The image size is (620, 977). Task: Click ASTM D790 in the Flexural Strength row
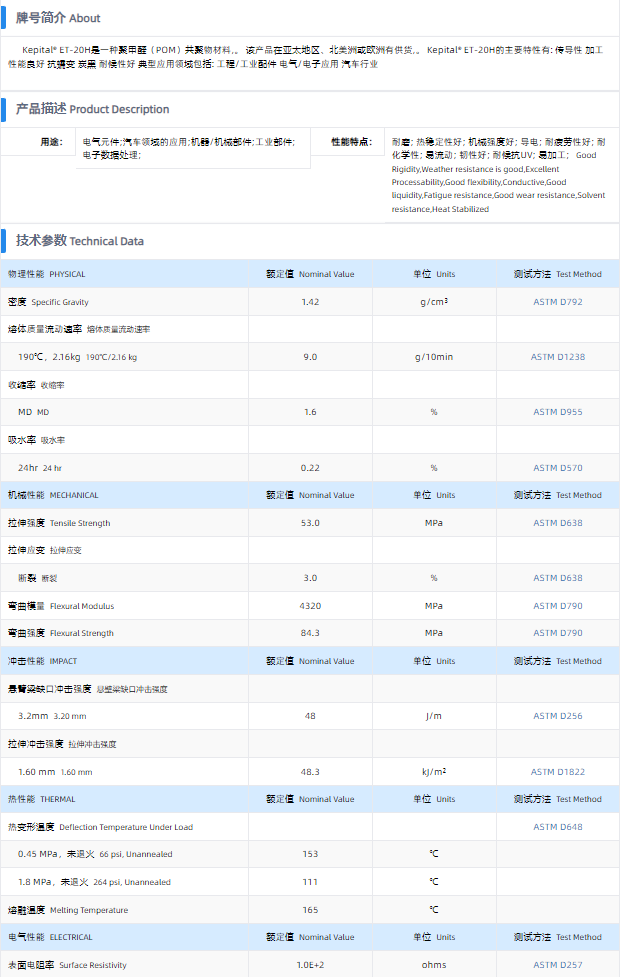point(557,633)
